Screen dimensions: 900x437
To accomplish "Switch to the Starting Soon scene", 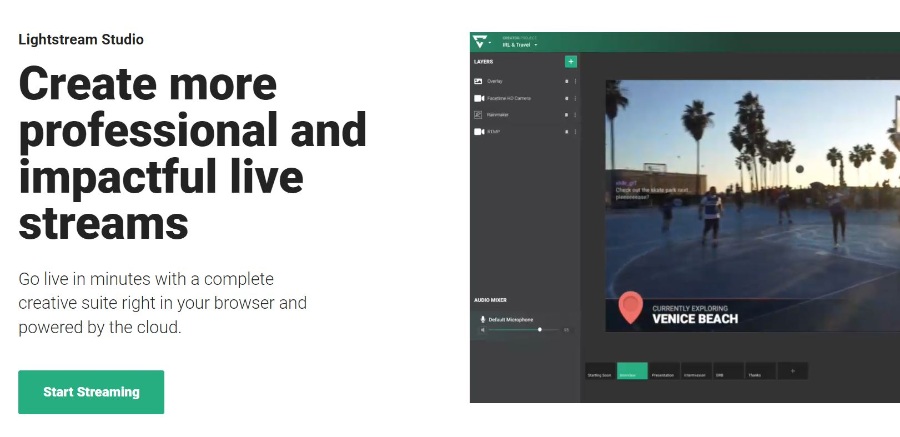I will 600,371.
